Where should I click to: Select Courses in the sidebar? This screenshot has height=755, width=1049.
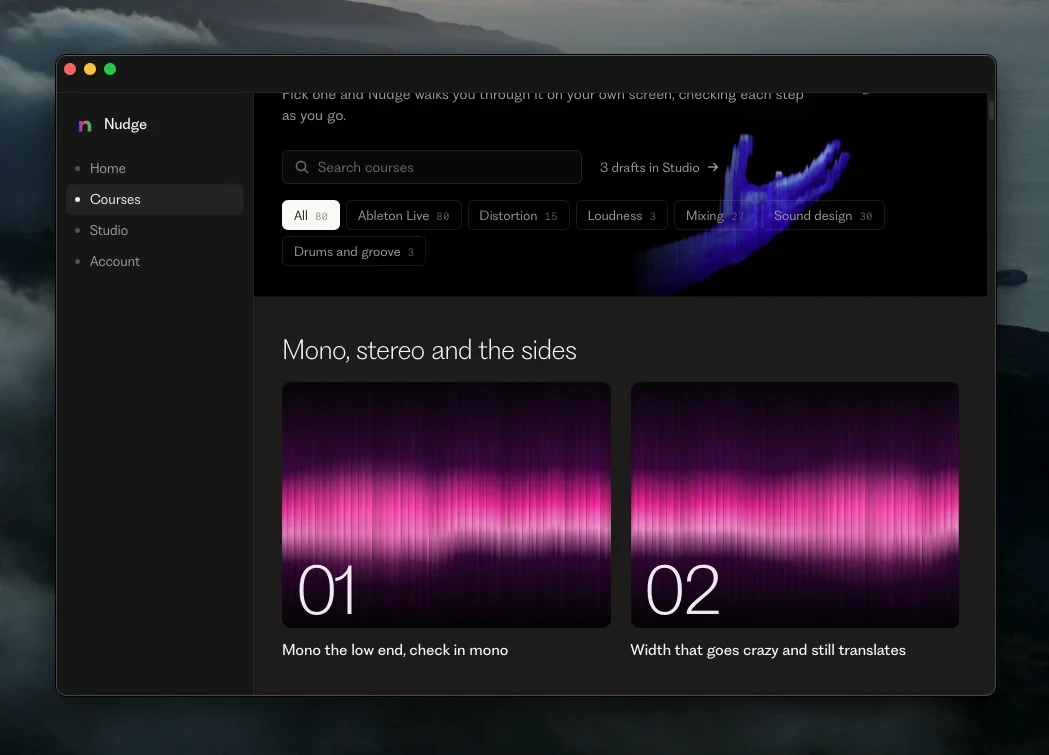[154, 199]
